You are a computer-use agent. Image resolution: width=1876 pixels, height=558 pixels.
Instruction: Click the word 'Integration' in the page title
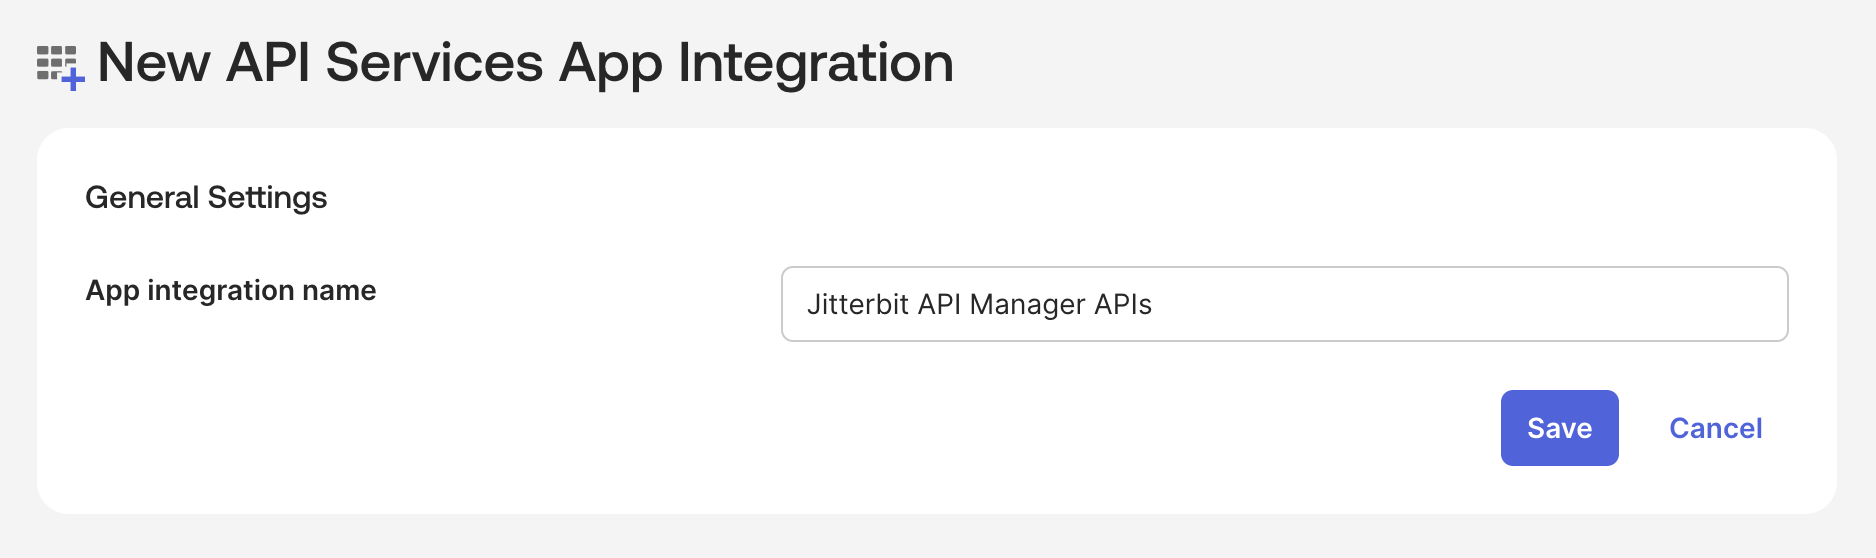click(x=815, y=62)
